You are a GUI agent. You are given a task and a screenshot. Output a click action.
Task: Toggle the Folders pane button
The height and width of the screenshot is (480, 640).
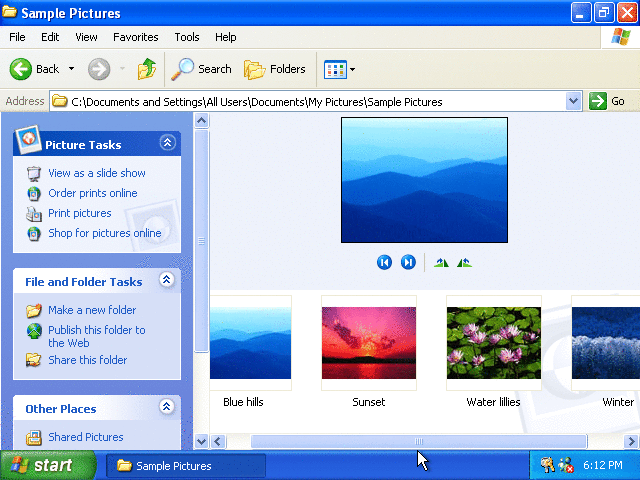(x=275, y=69)
